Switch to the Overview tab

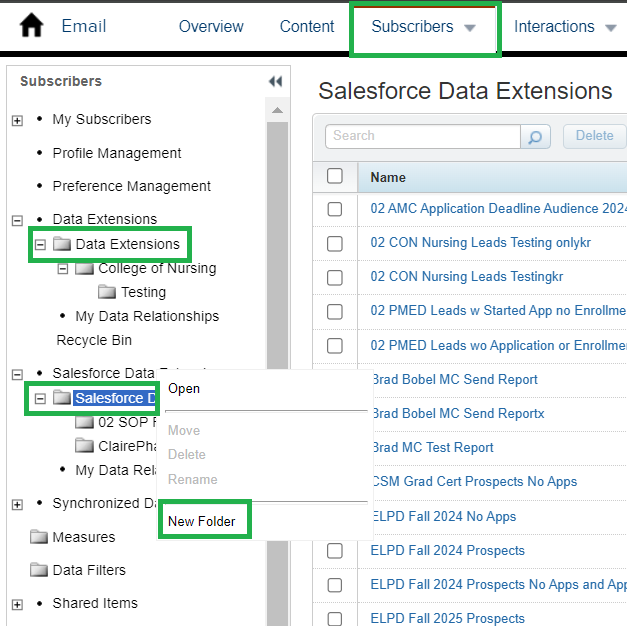(x=211, y=26)
